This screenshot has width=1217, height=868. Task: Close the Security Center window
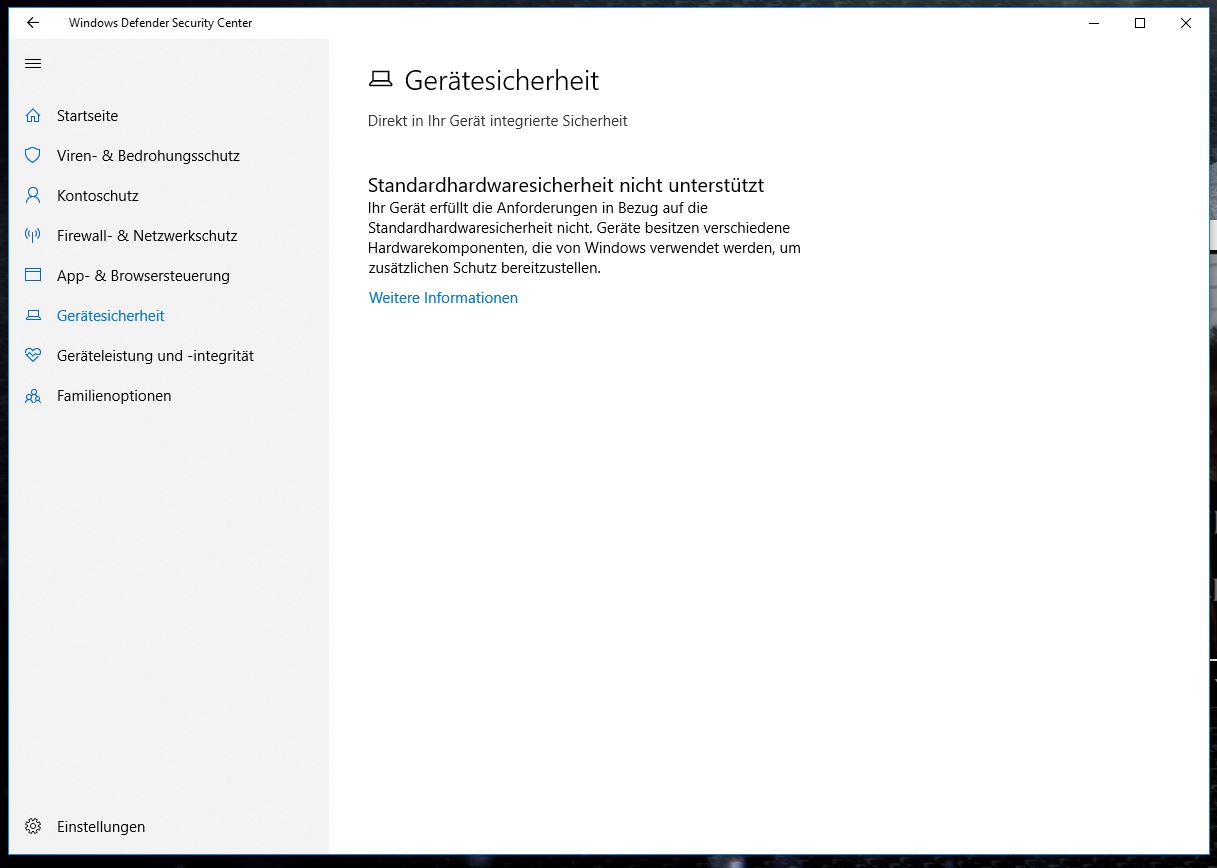[1185, 23]
